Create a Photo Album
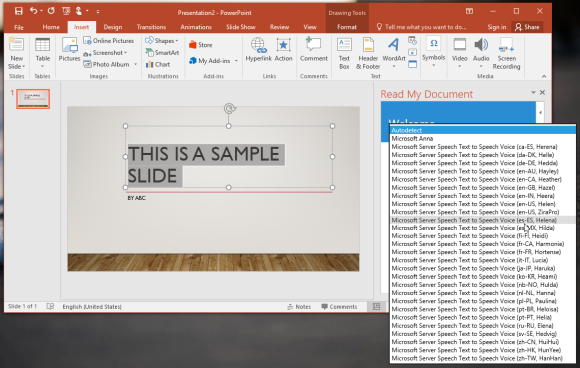Image resolution: width=580 pixels, height=368 pixels. tap(107, 64)
